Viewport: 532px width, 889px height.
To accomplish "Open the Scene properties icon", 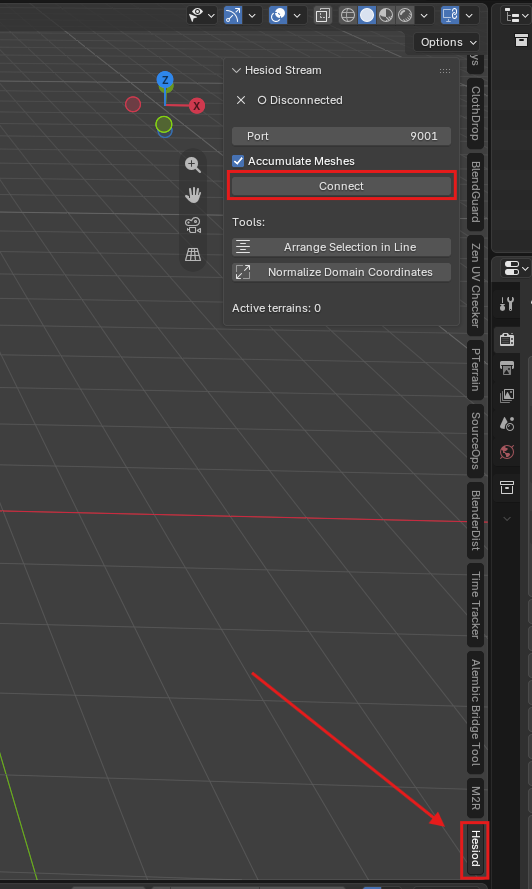I will pos(507,424).
